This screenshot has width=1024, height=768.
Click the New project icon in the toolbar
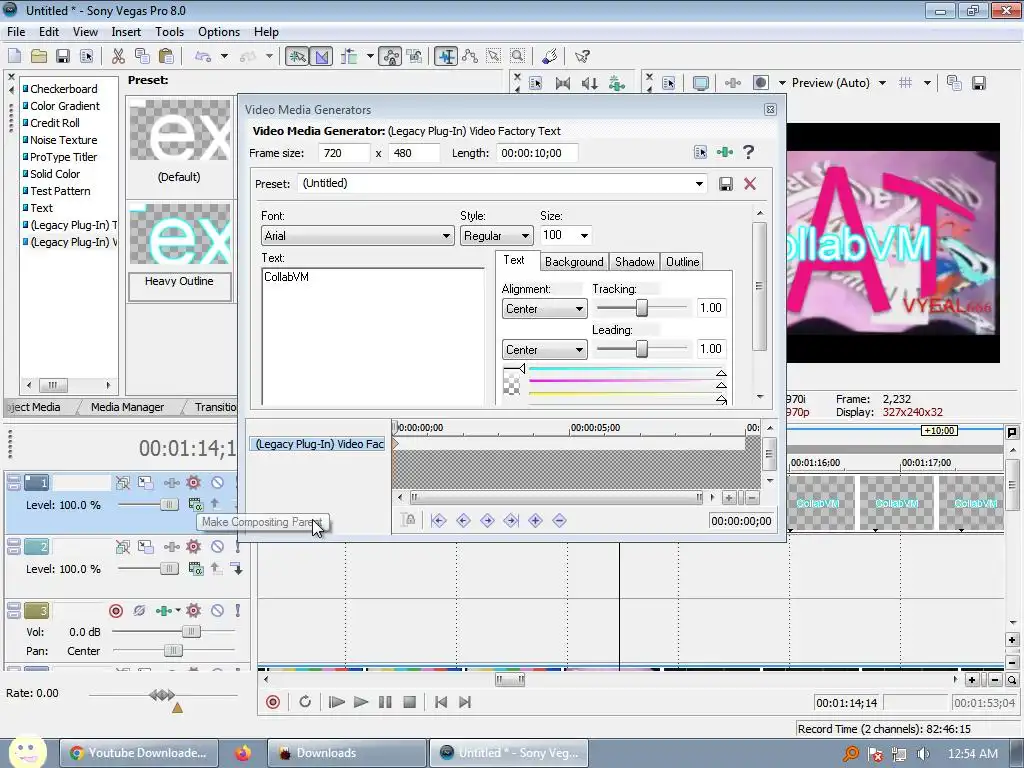pyautogui.click(x=14, y=56)
